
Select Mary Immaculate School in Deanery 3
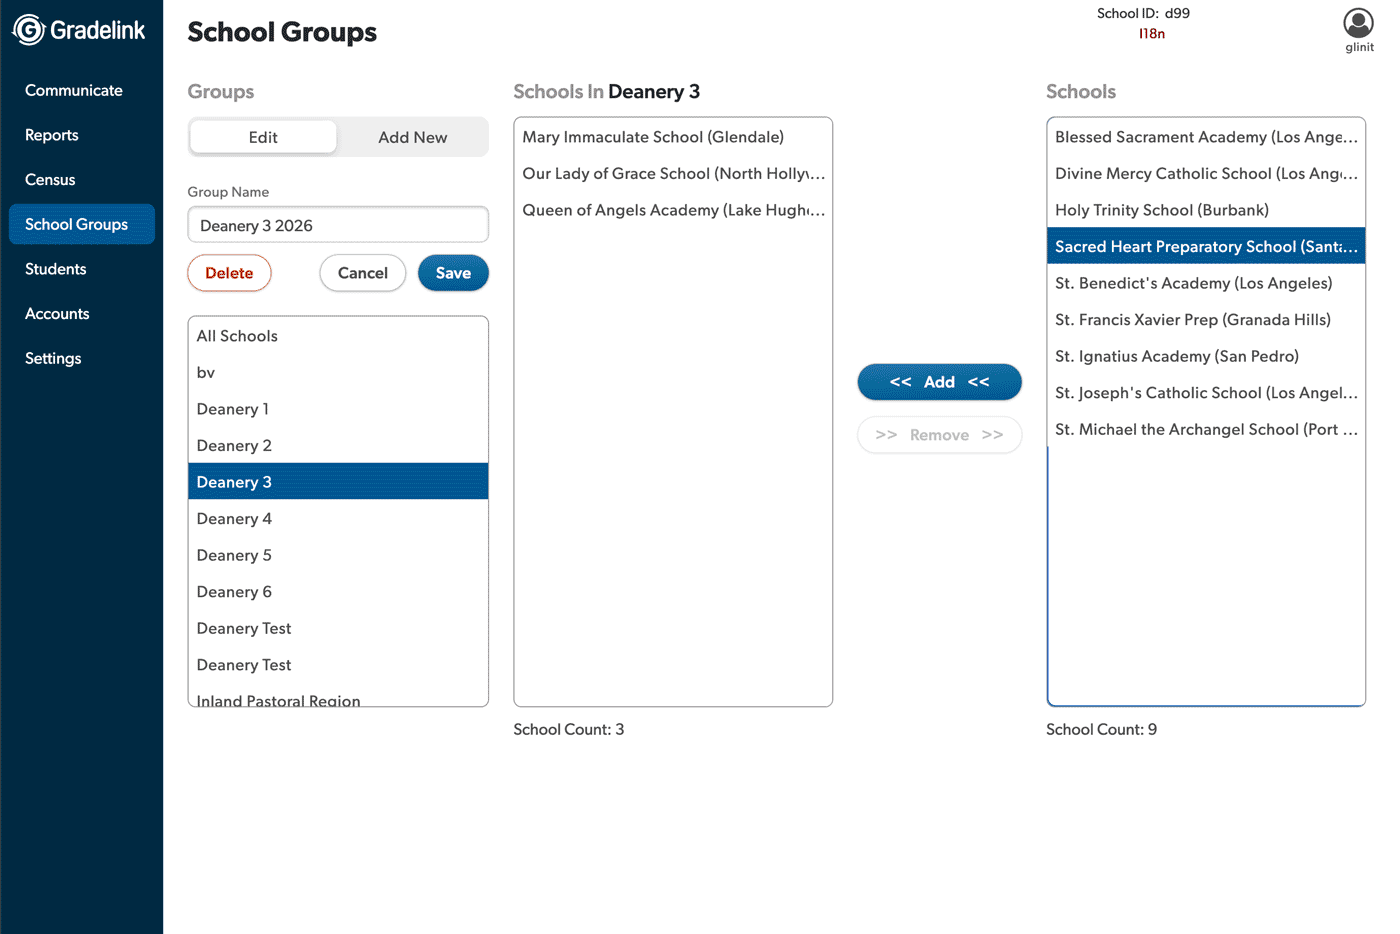pyautogui.click(x=653, y=137)
